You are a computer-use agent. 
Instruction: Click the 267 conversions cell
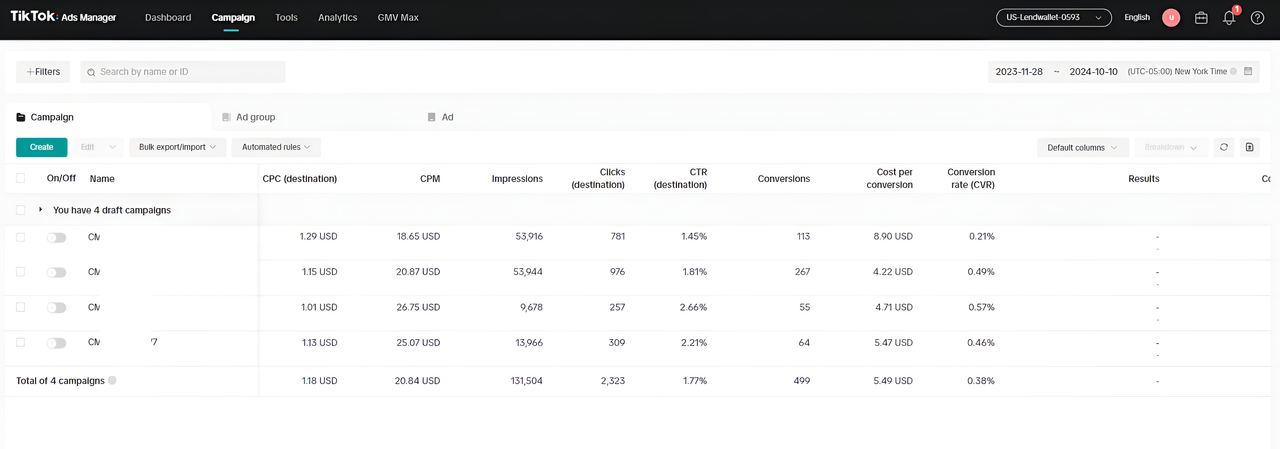(801, 272)
